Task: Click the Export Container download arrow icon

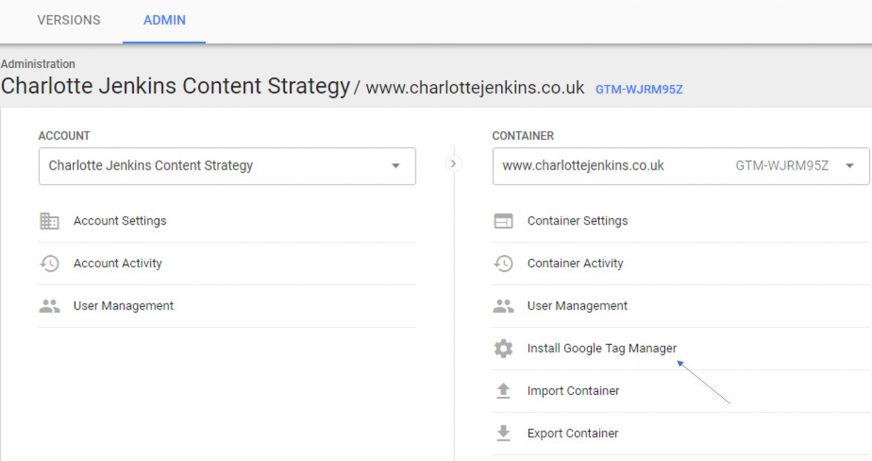Action: click(x=503, y=433)
